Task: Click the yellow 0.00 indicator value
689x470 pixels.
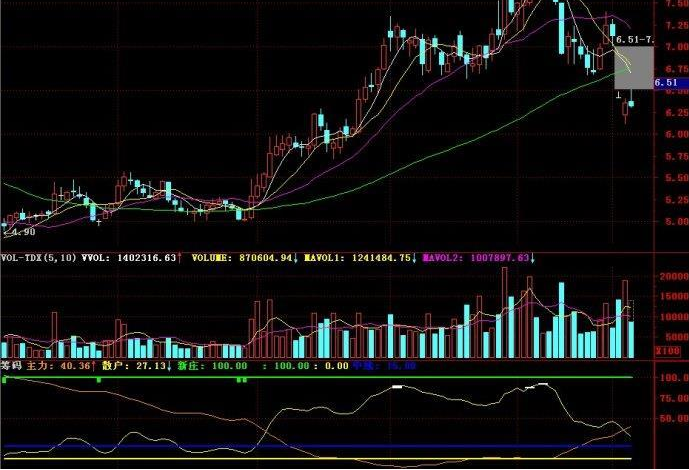Action: coord(337,365)
